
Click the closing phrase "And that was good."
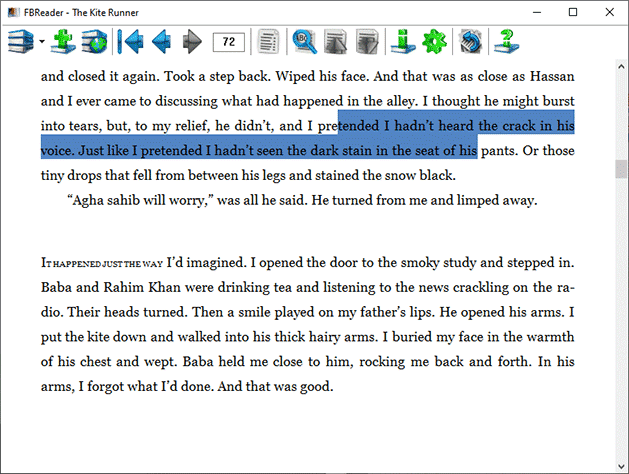(x=276, y=386)
